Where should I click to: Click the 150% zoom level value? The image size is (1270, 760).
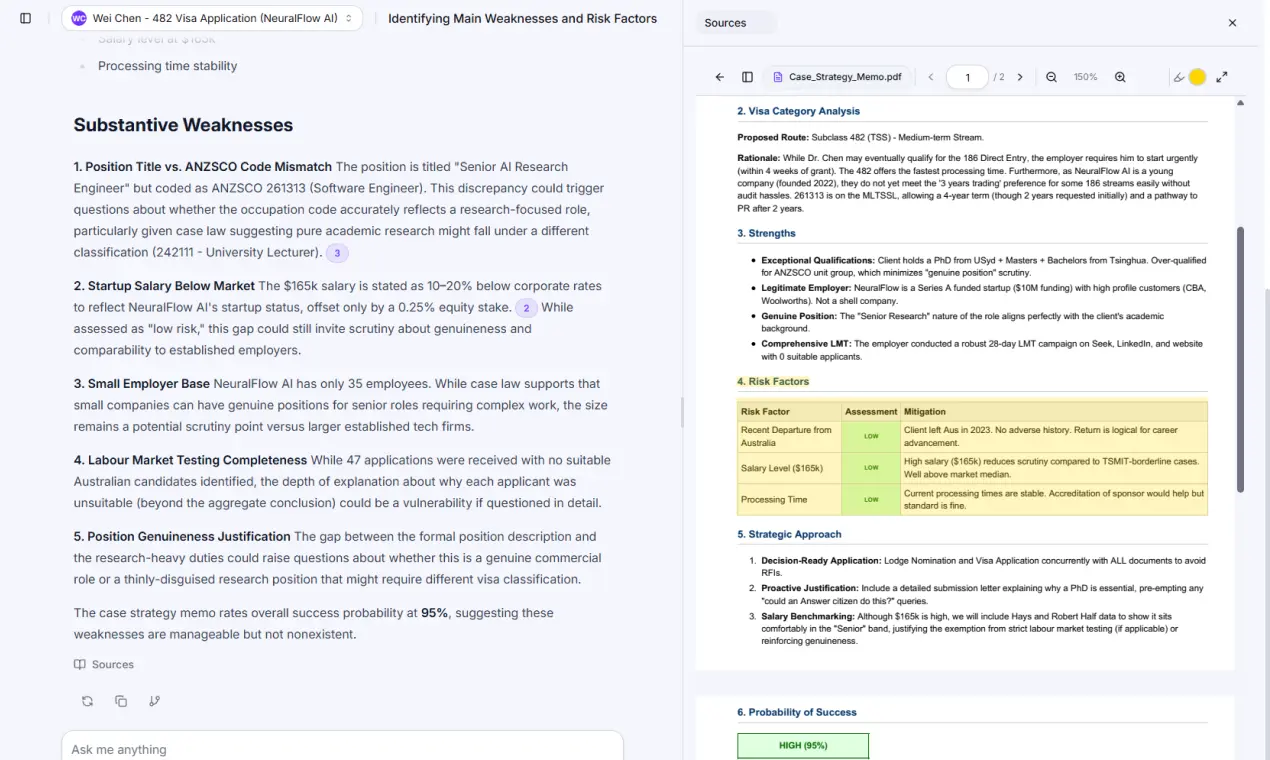pyautogui.click(x=1085, y=77)
